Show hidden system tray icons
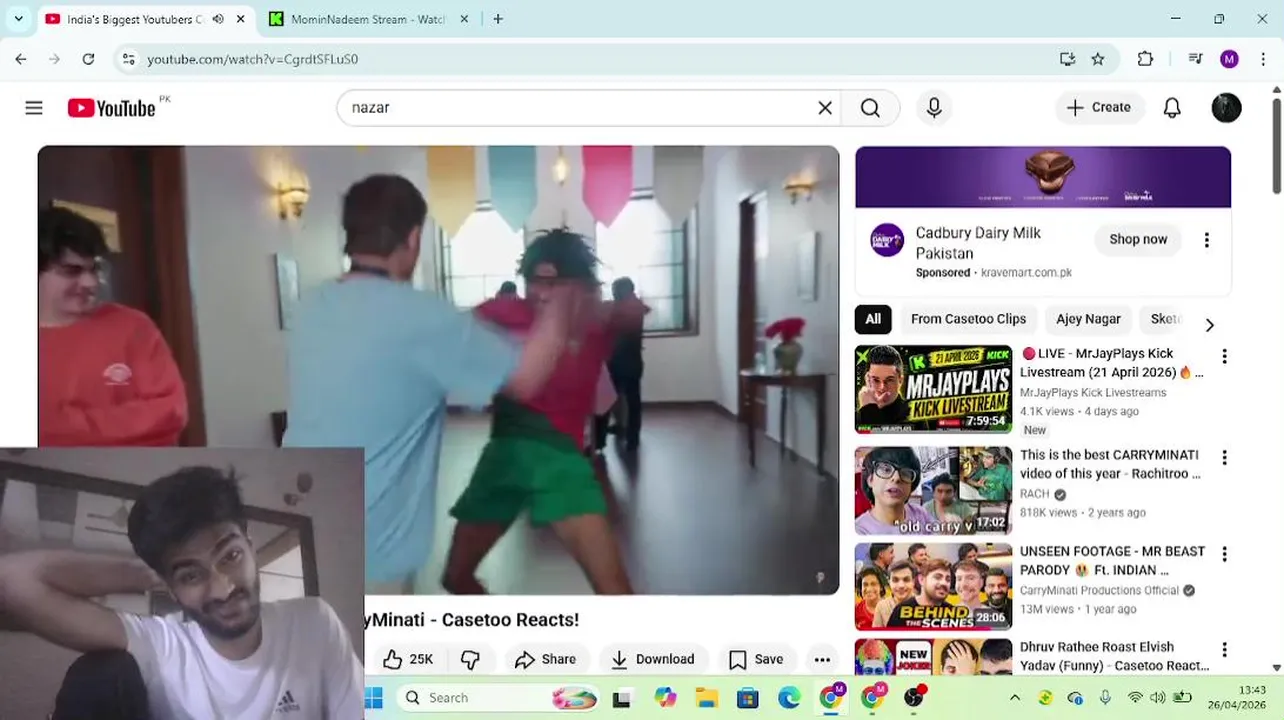The width and height of the screenshot is (1284, 720). pos(1015,698)
